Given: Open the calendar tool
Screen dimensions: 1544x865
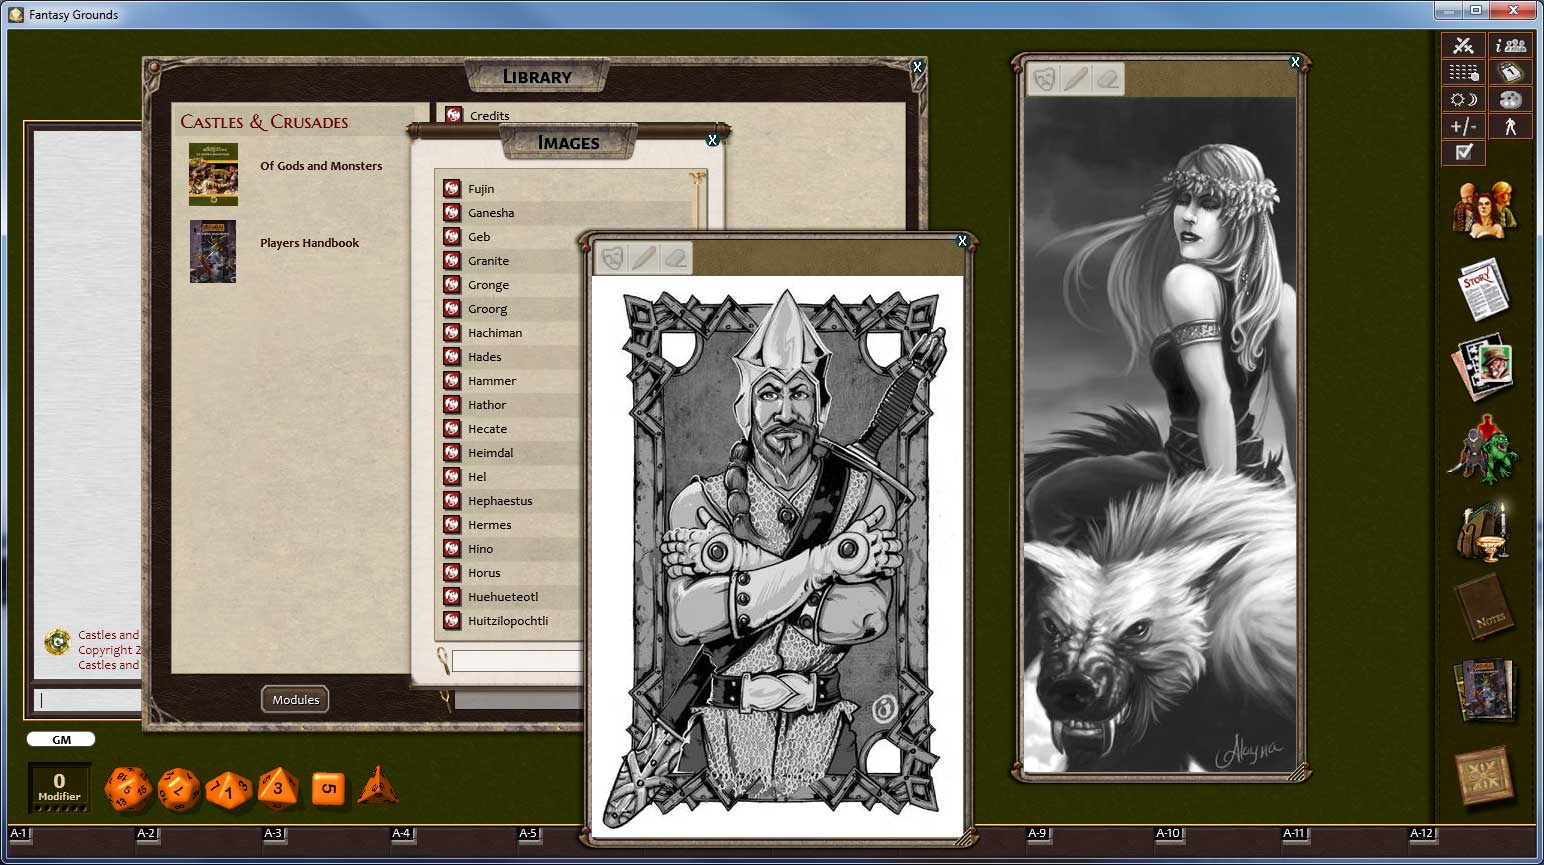Looking at the screenshot, I should pyautogui.click(x=1510, y=71).
